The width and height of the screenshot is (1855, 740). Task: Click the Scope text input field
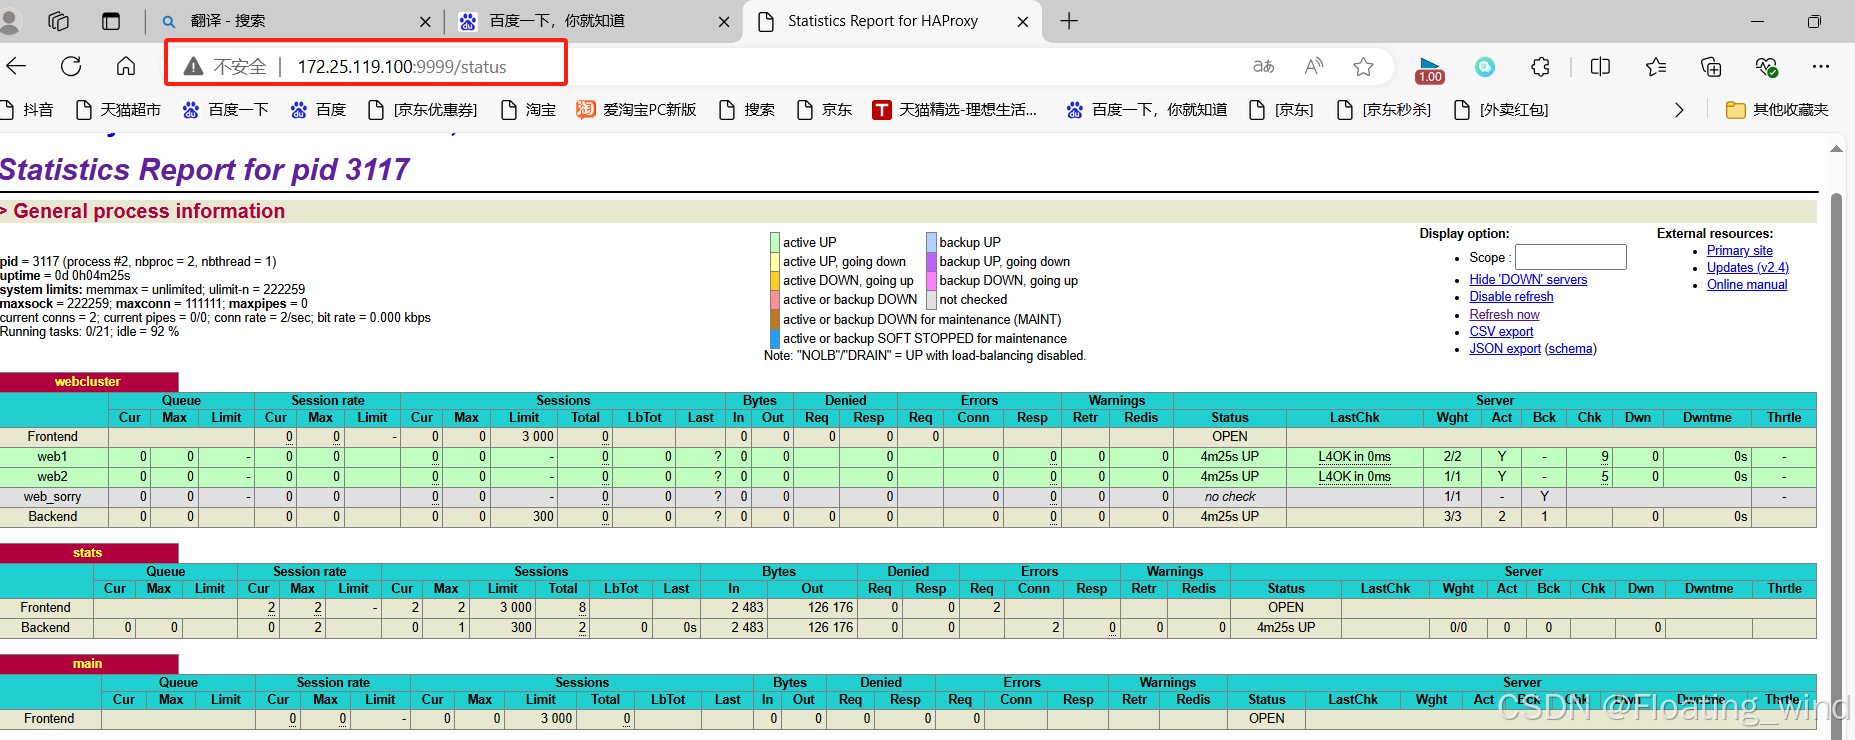point(1570,257)
